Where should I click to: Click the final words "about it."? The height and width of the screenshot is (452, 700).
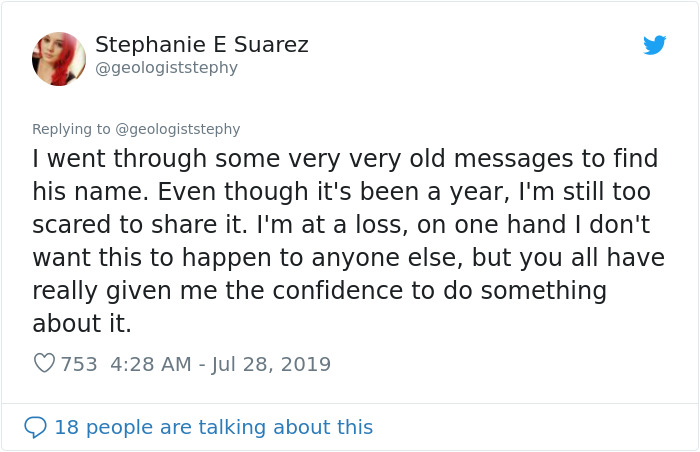82,324
